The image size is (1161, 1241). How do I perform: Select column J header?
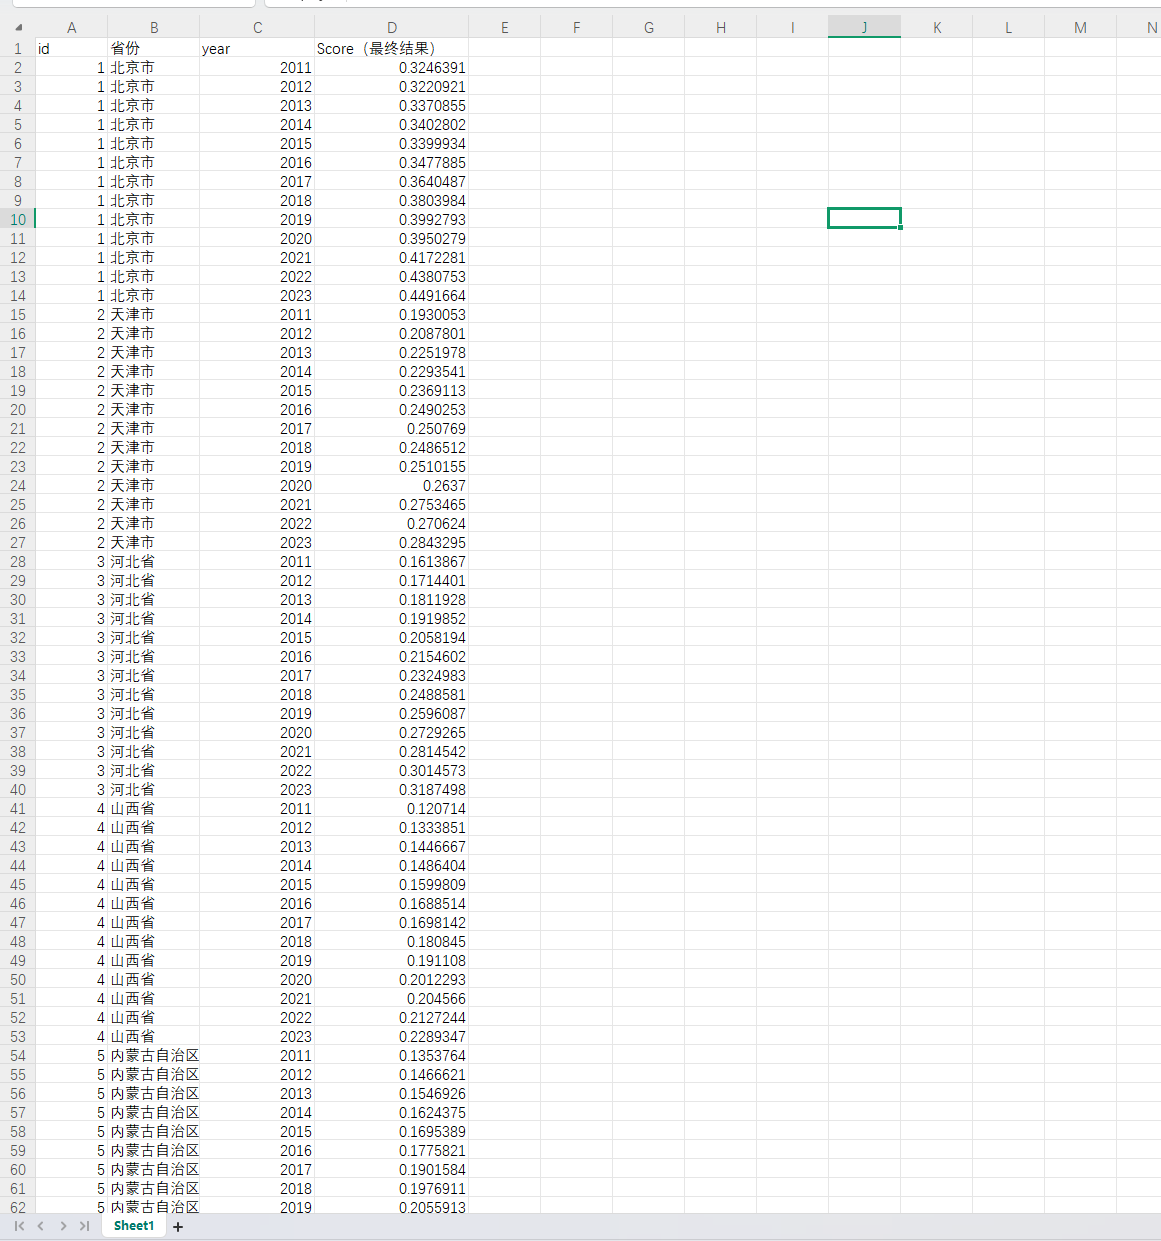tap(864, 28)
